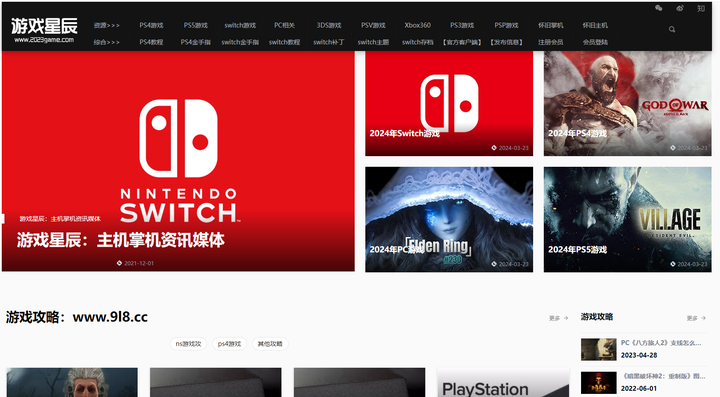This screenshot has width=720, height=397.
Task: Select the 其他攻略 filter tag
Action: coord(270,344)
